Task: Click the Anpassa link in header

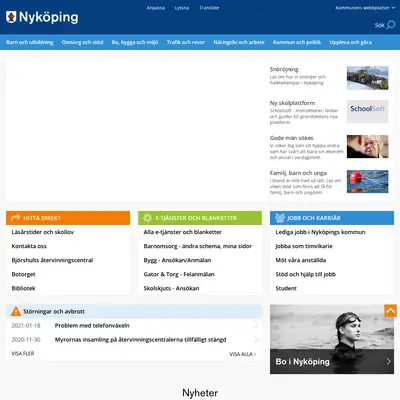Action: tap(156, 8)
